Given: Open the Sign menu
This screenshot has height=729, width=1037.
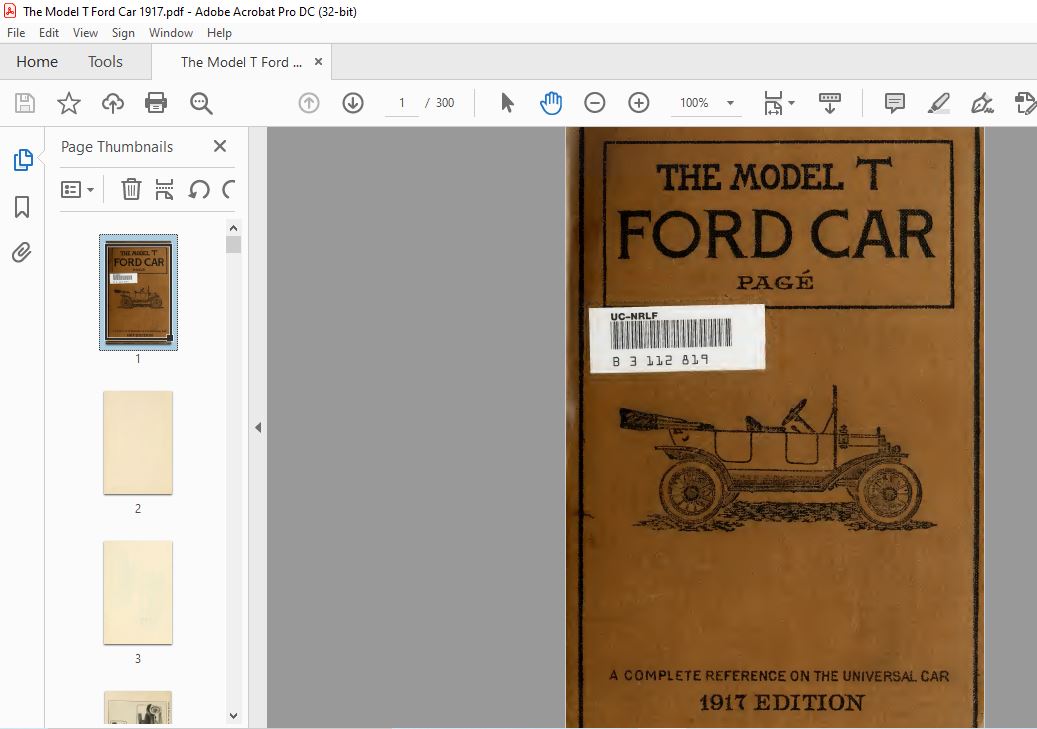Looking at the screenshot, I should click(123, 32).
